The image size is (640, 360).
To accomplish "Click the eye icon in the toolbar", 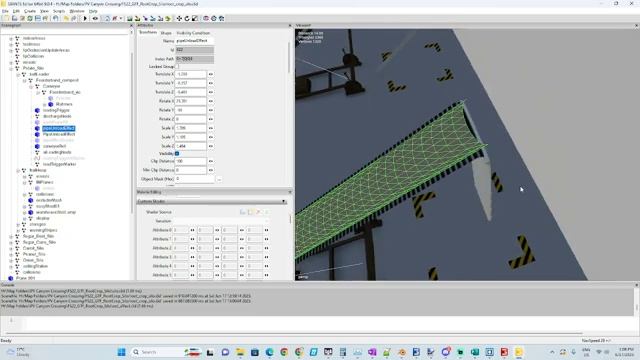I will click(95, 18).
